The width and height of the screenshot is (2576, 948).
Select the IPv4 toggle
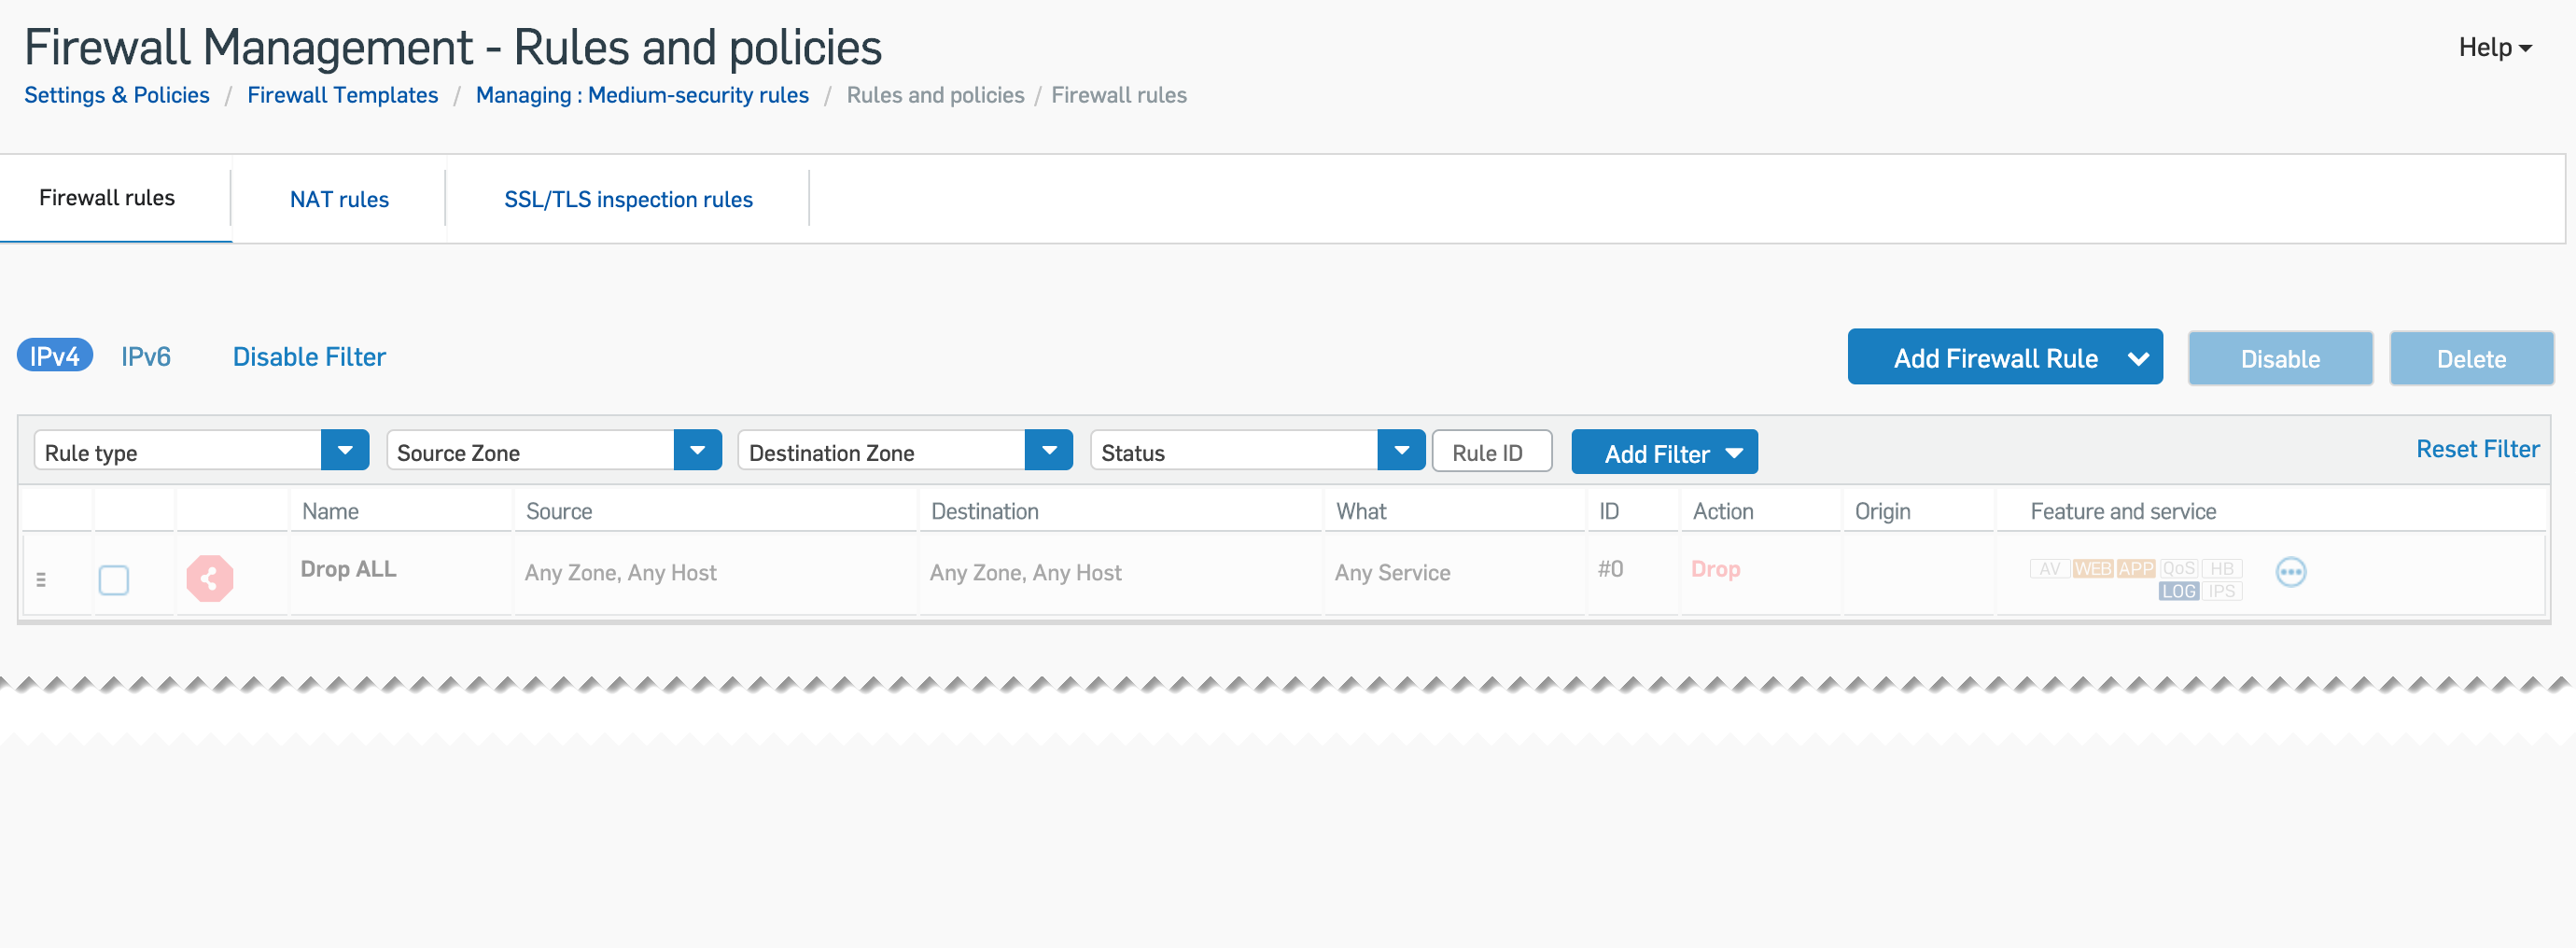[x=54, y=356]
